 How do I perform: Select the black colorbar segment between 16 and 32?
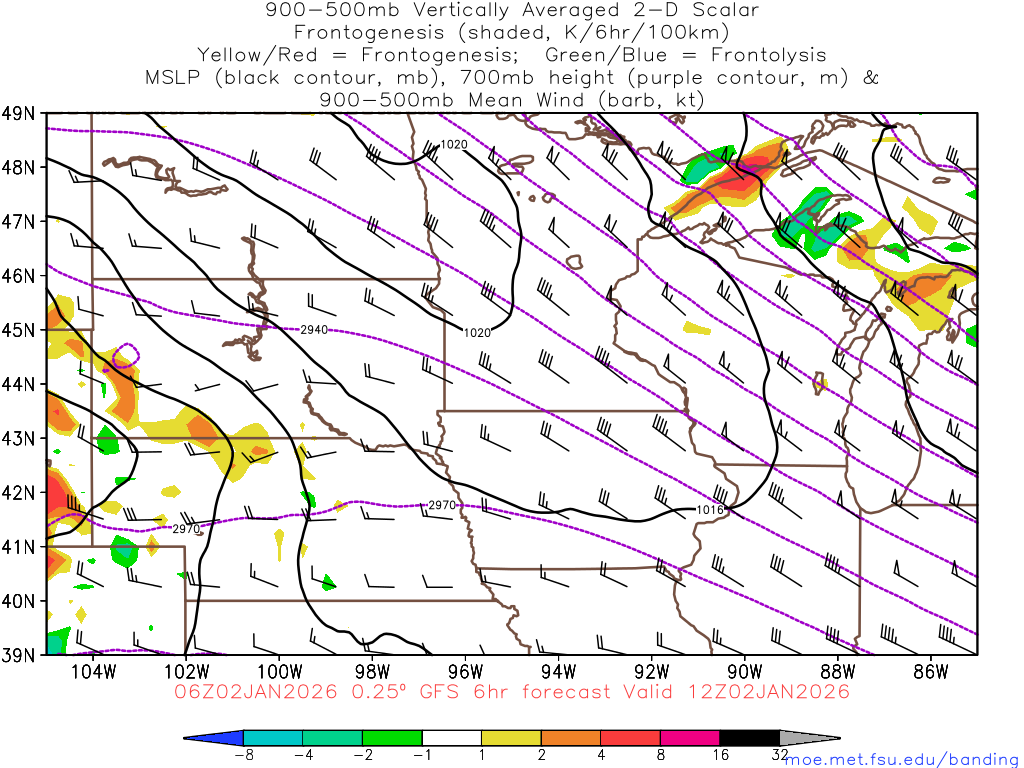click(749, 738)
